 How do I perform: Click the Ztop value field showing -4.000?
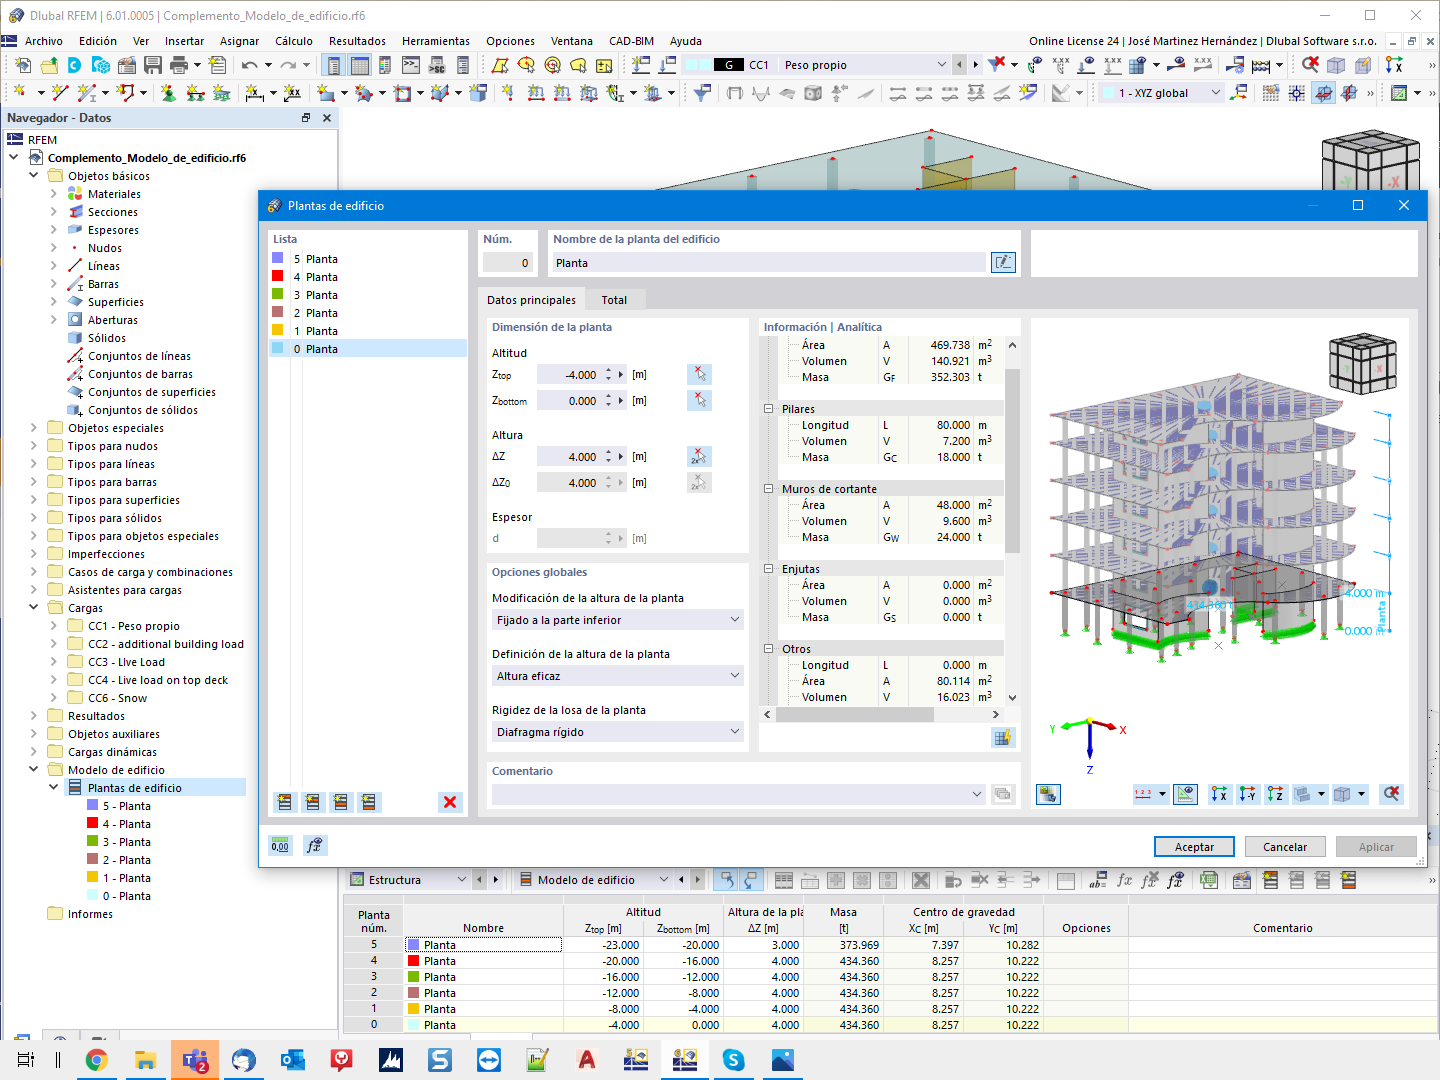[x=568, y=375]
